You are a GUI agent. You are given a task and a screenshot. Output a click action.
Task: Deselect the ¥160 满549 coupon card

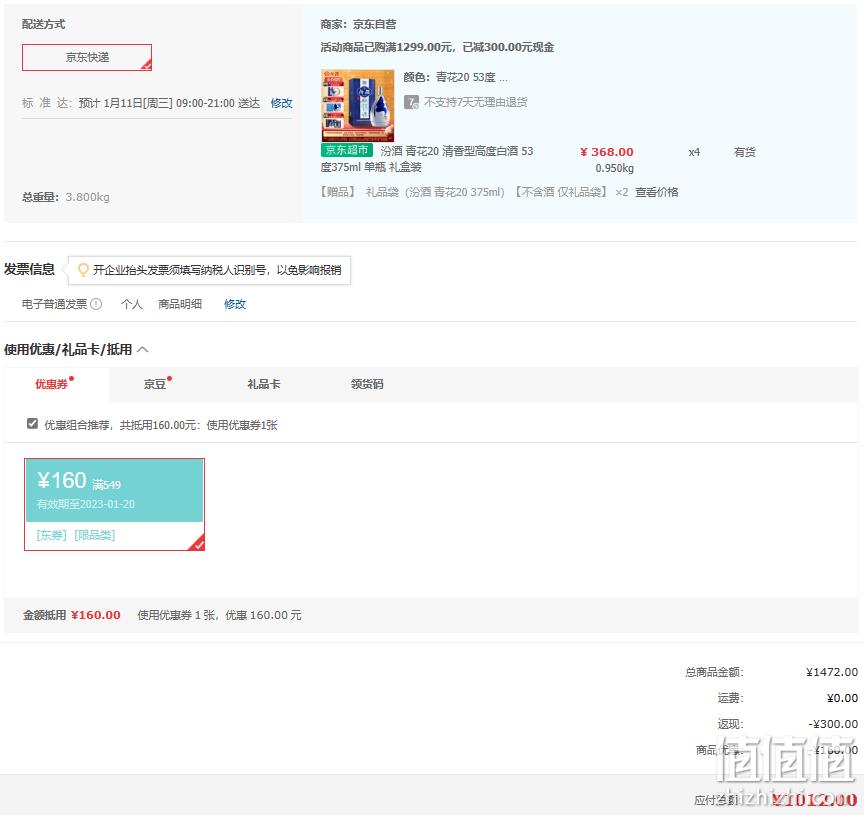pyautogui.click(x=115, y=504)
